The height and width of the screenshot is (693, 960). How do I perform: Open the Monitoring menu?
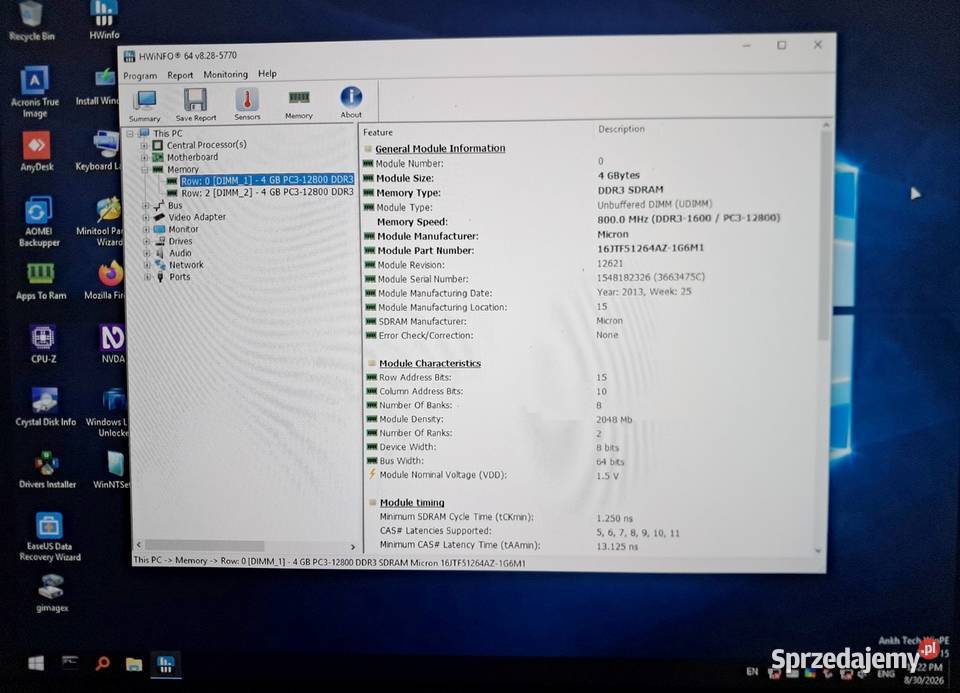pos(226,74)
